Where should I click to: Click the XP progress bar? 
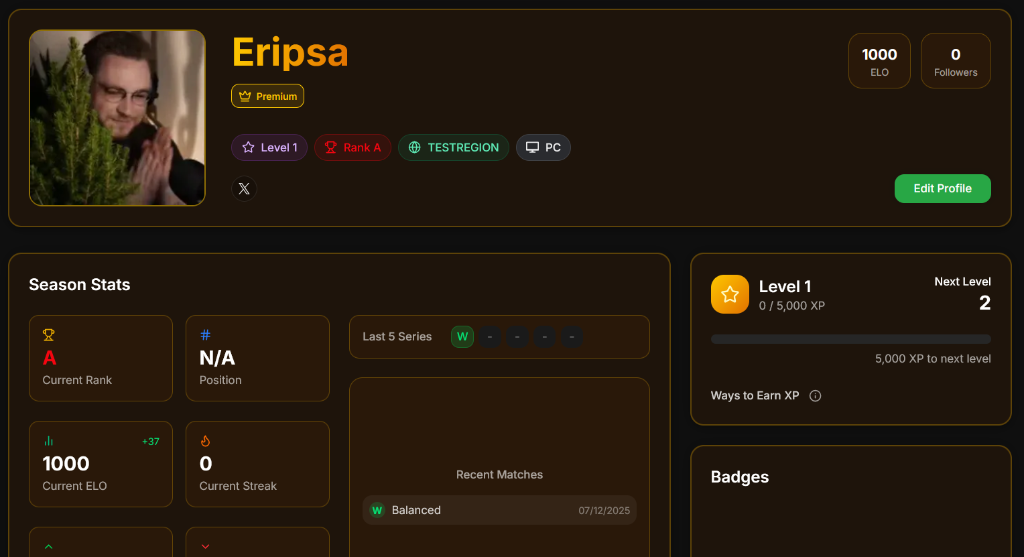(850, 339)
